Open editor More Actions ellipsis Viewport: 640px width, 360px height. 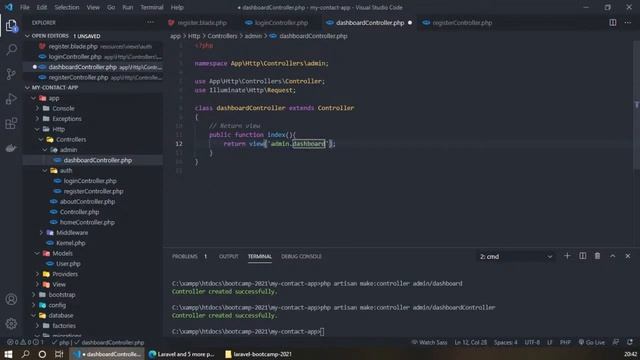628,23
